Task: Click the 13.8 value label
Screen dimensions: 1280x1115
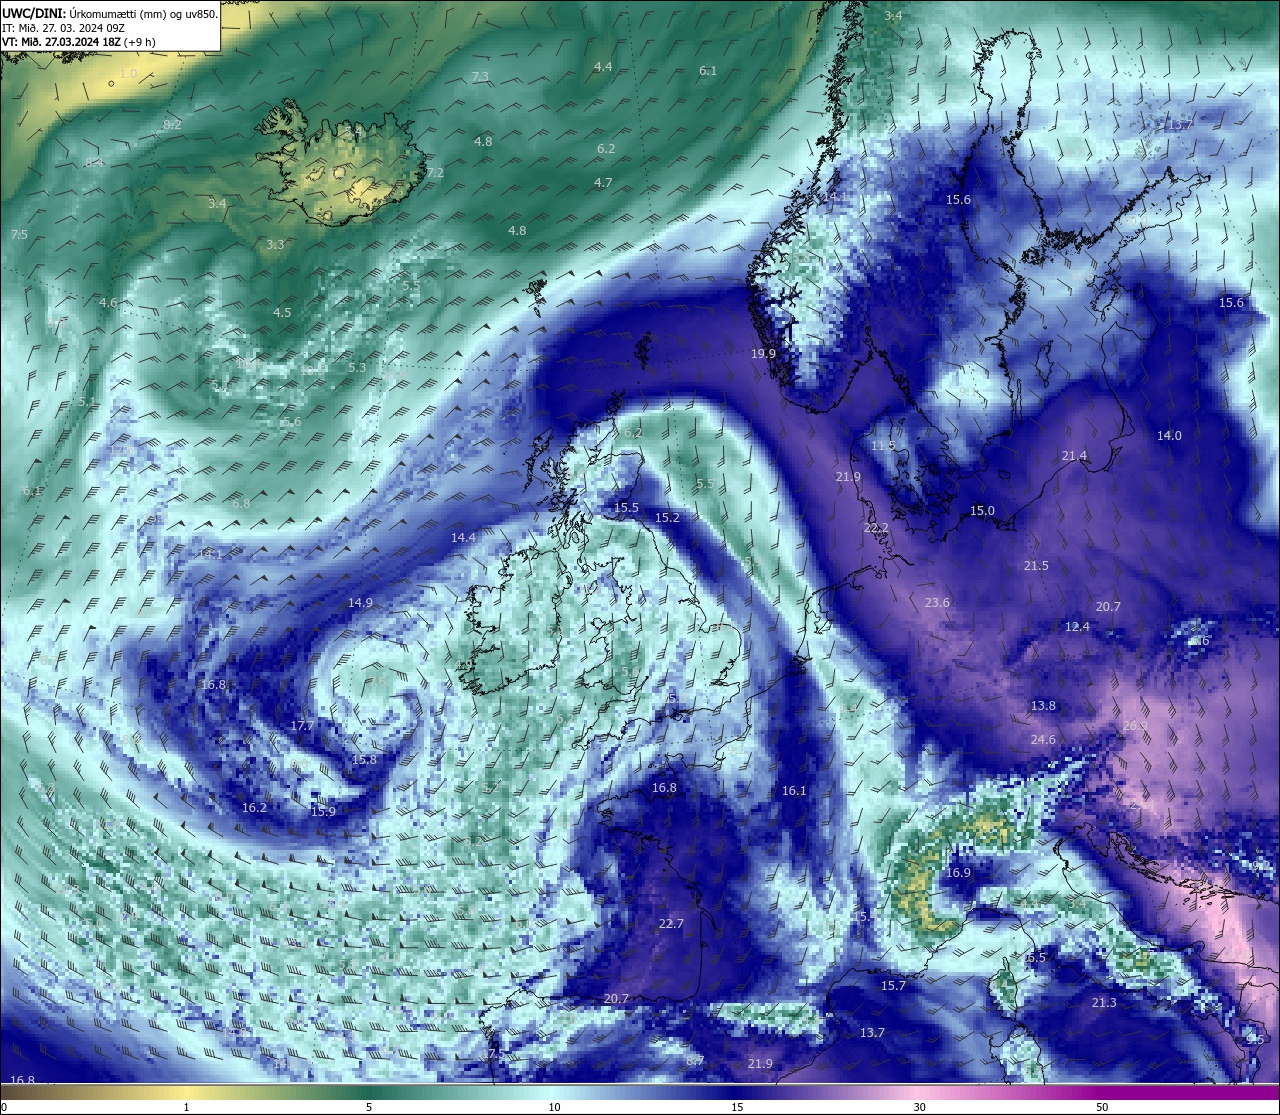Action: tap(1043, 706)
